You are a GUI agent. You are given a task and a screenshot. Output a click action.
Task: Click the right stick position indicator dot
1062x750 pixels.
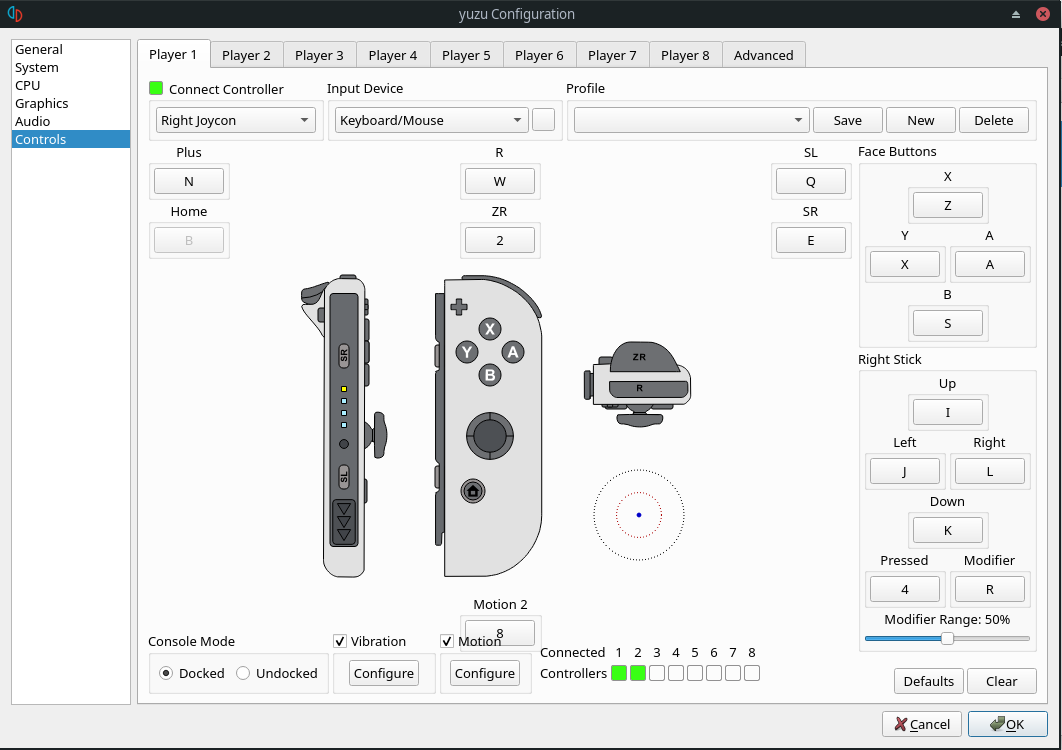click(x=639, y=515)
